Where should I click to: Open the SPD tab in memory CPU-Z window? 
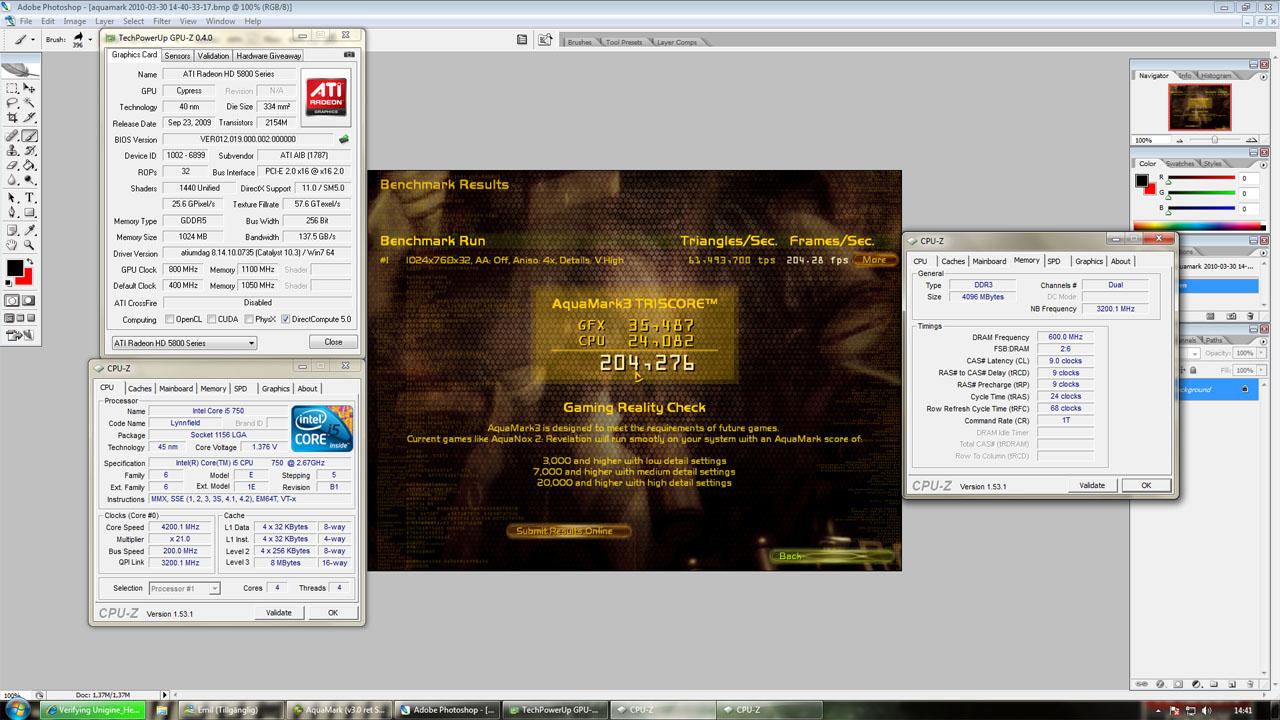(x=1054, y=261)
